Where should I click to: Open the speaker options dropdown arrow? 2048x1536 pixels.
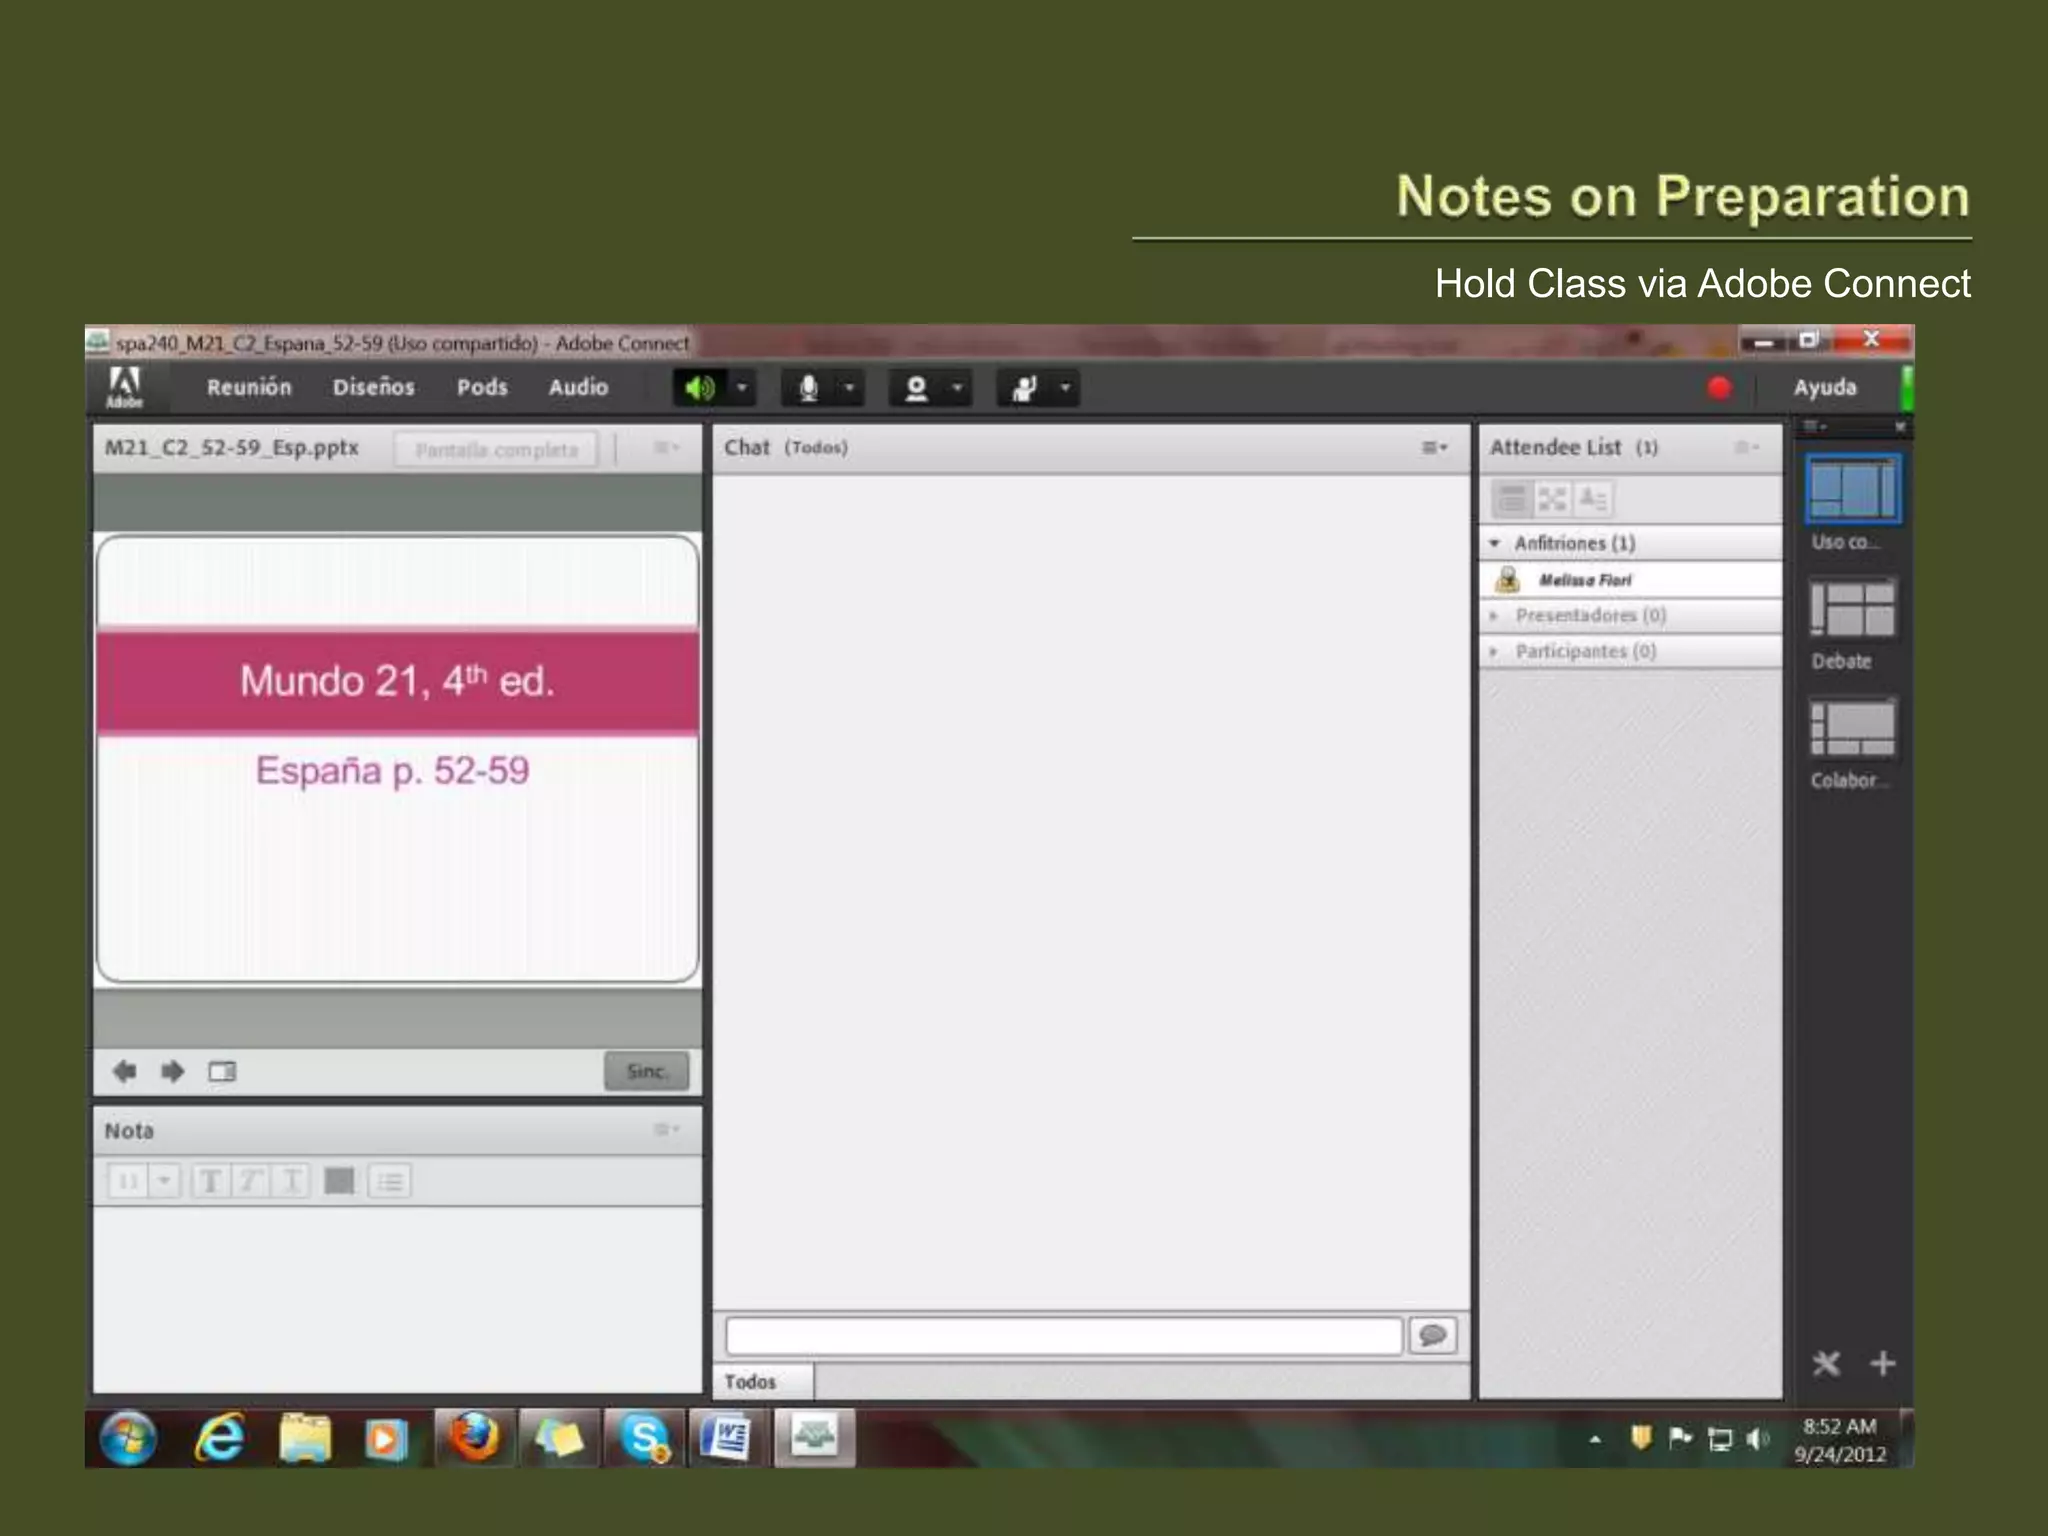pyautogui.click(x=742, y=388)
